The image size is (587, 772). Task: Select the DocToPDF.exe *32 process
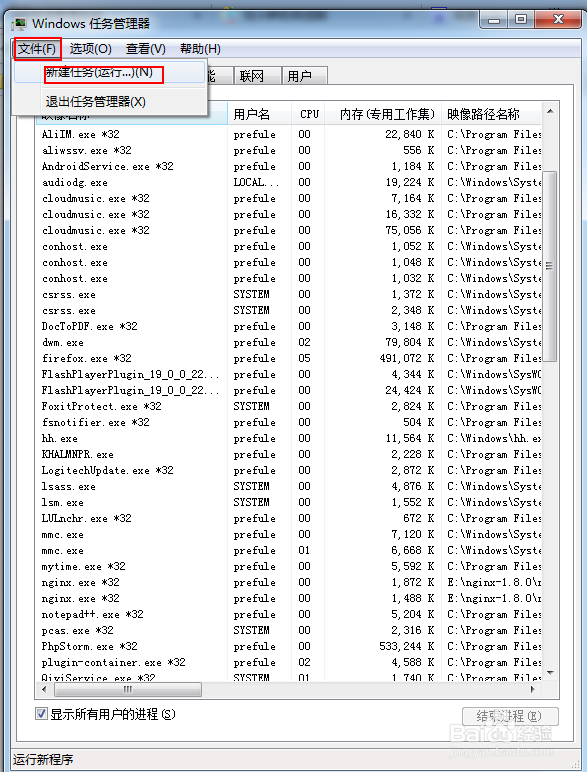pos(289,326)
